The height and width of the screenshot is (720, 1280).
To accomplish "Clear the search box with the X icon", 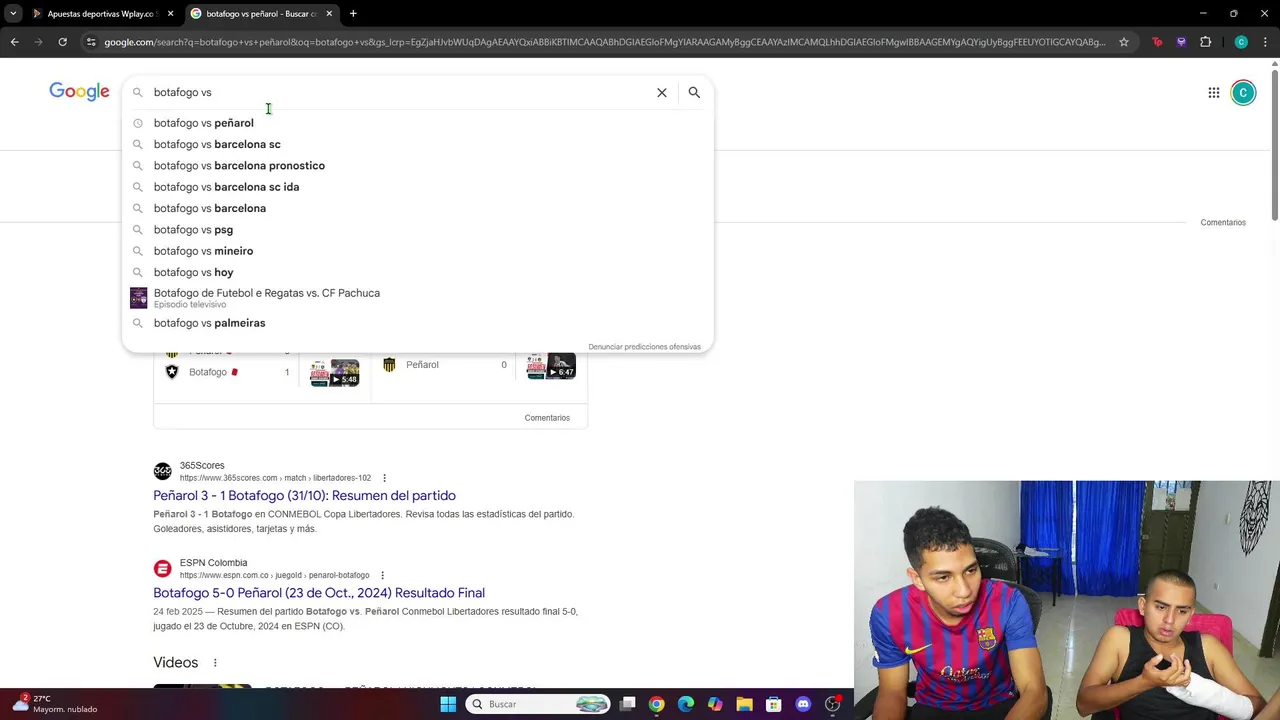I will pyautogui.click(x=661, y=92).
